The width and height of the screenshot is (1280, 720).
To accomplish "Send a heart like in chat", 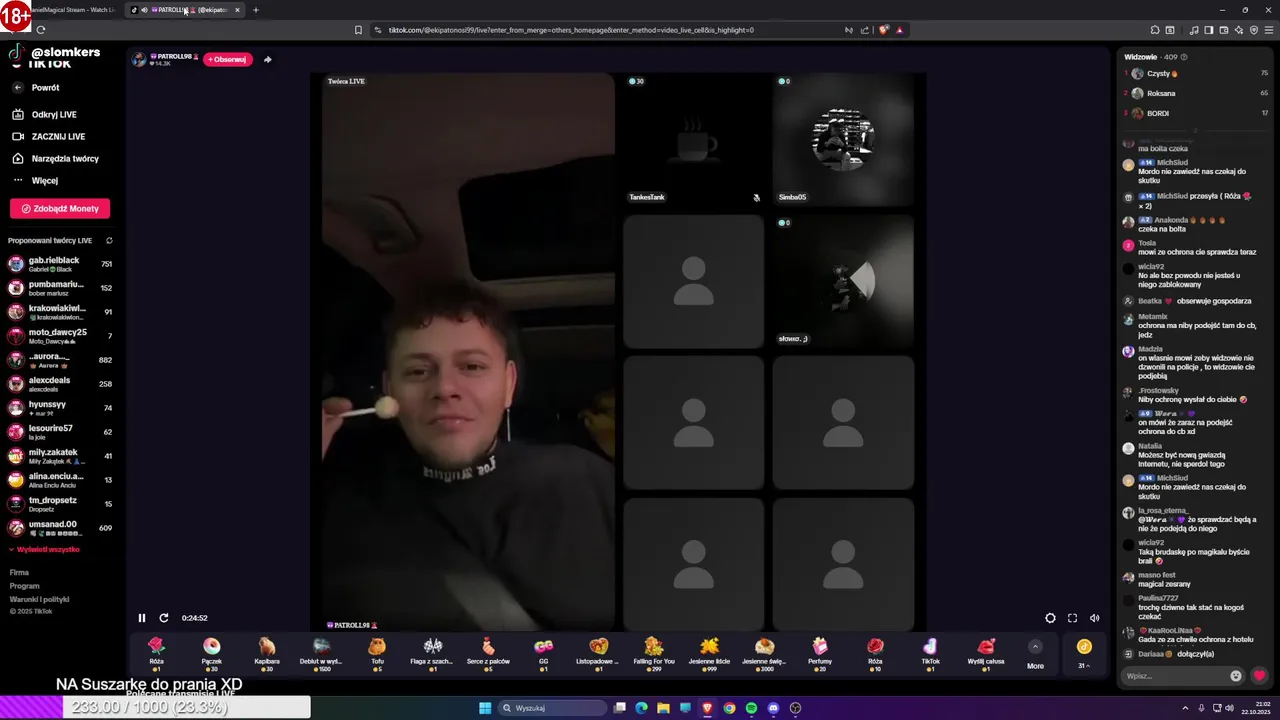I will (x=1259, y=676).
